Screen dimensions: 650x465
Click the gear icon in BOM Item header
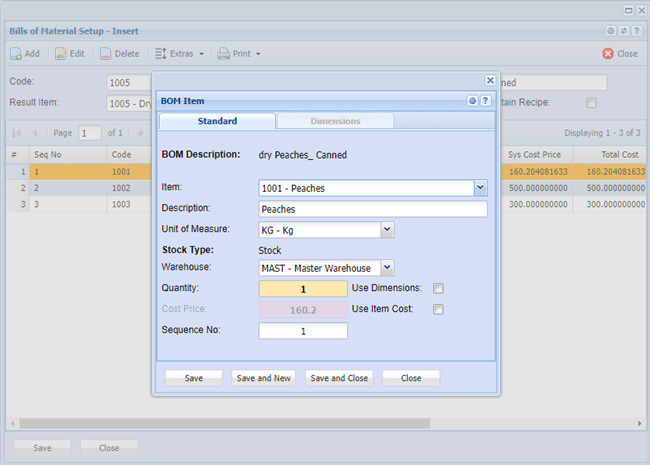point(473,101)
